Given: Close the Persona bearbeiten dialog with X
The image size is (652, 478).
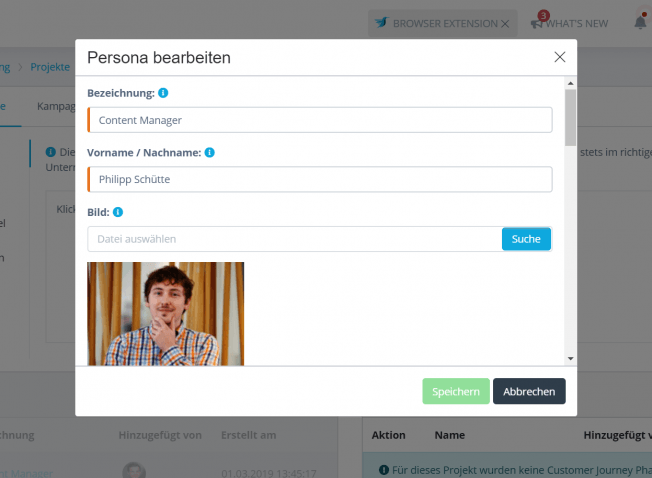Looking at the screenshot, I should click(x=560, y=57).
